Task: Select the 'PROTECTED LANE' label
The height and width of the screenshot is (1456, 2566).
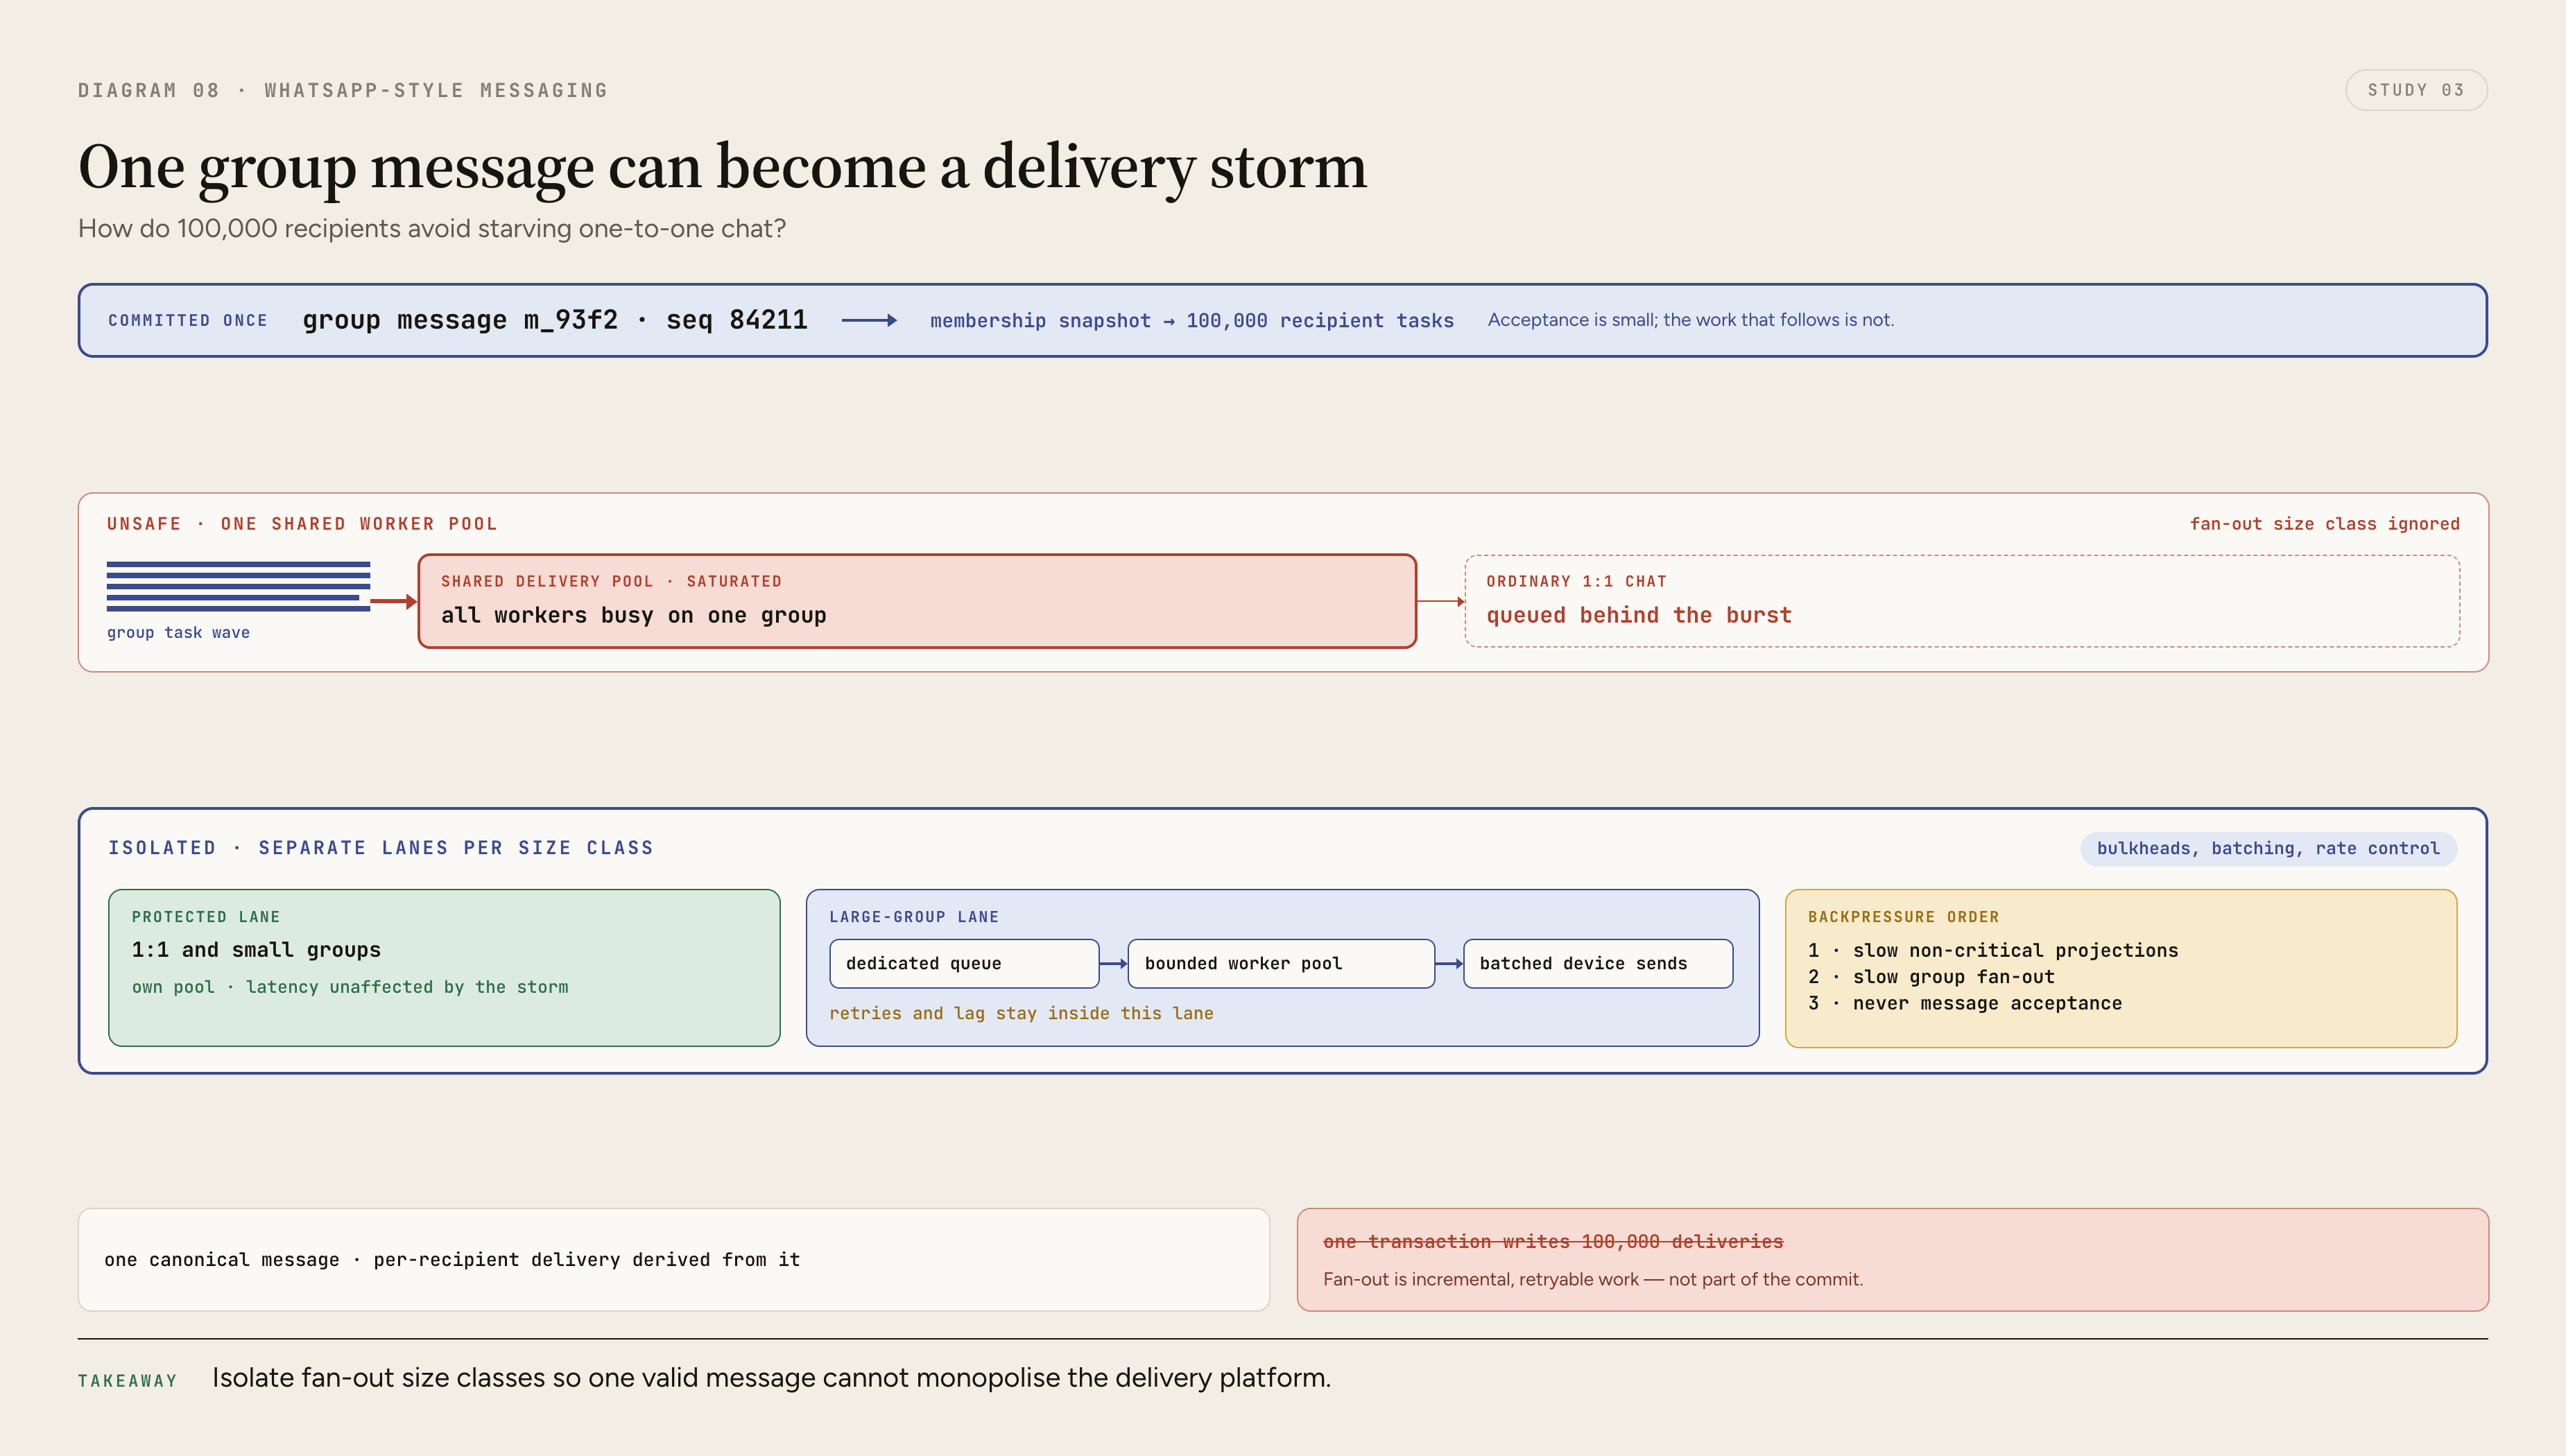Action: click(x=206, y=917)
